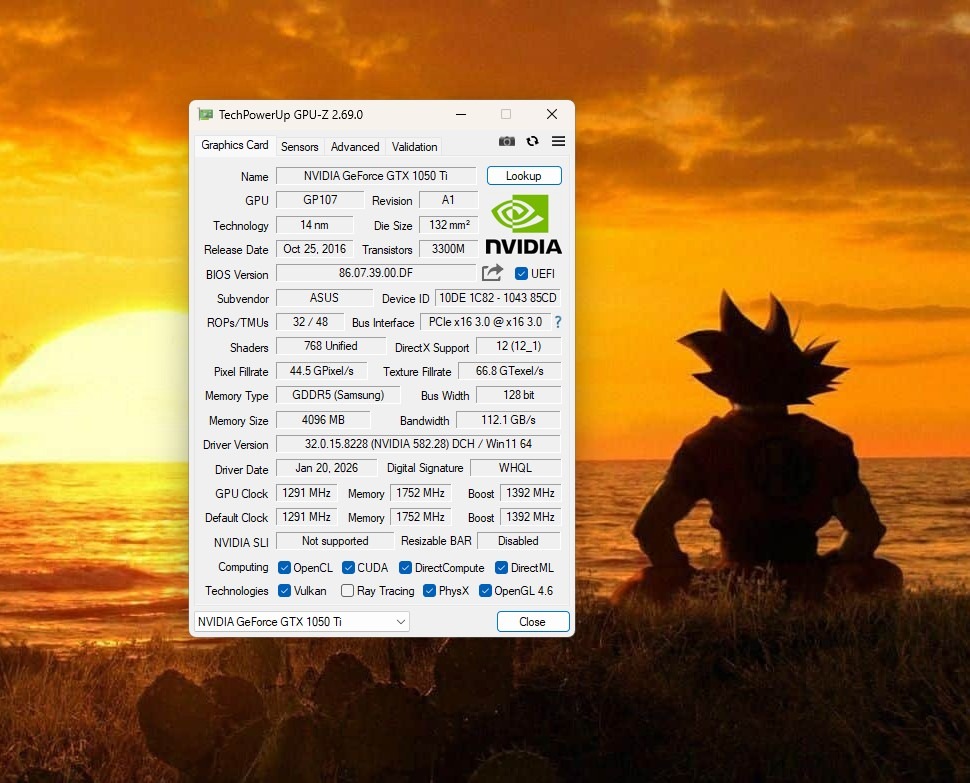This screenshot has height=783, width=970.
Task: Click the GPU Clock value 1291 MHz
Action: coord(306,492)
